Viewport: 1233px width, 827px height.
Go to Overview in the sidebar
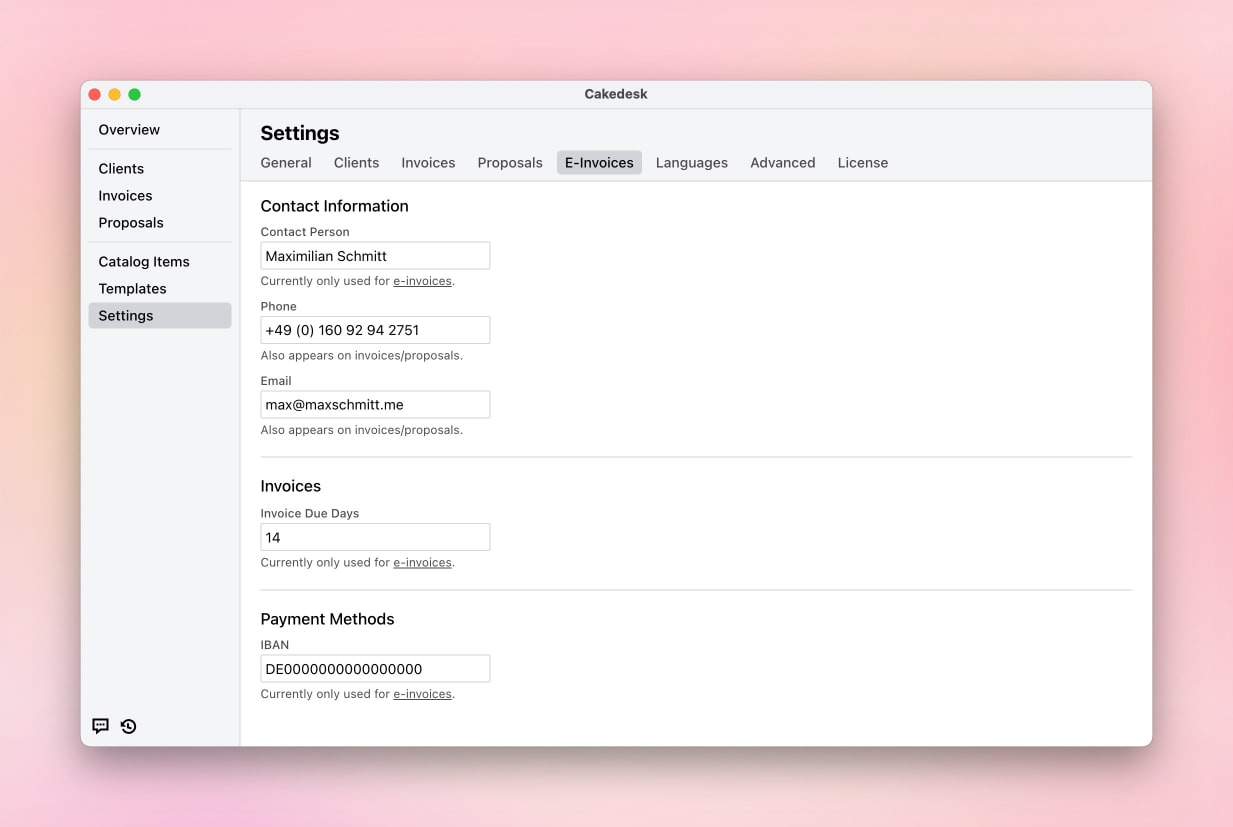(x=129, y=130)
